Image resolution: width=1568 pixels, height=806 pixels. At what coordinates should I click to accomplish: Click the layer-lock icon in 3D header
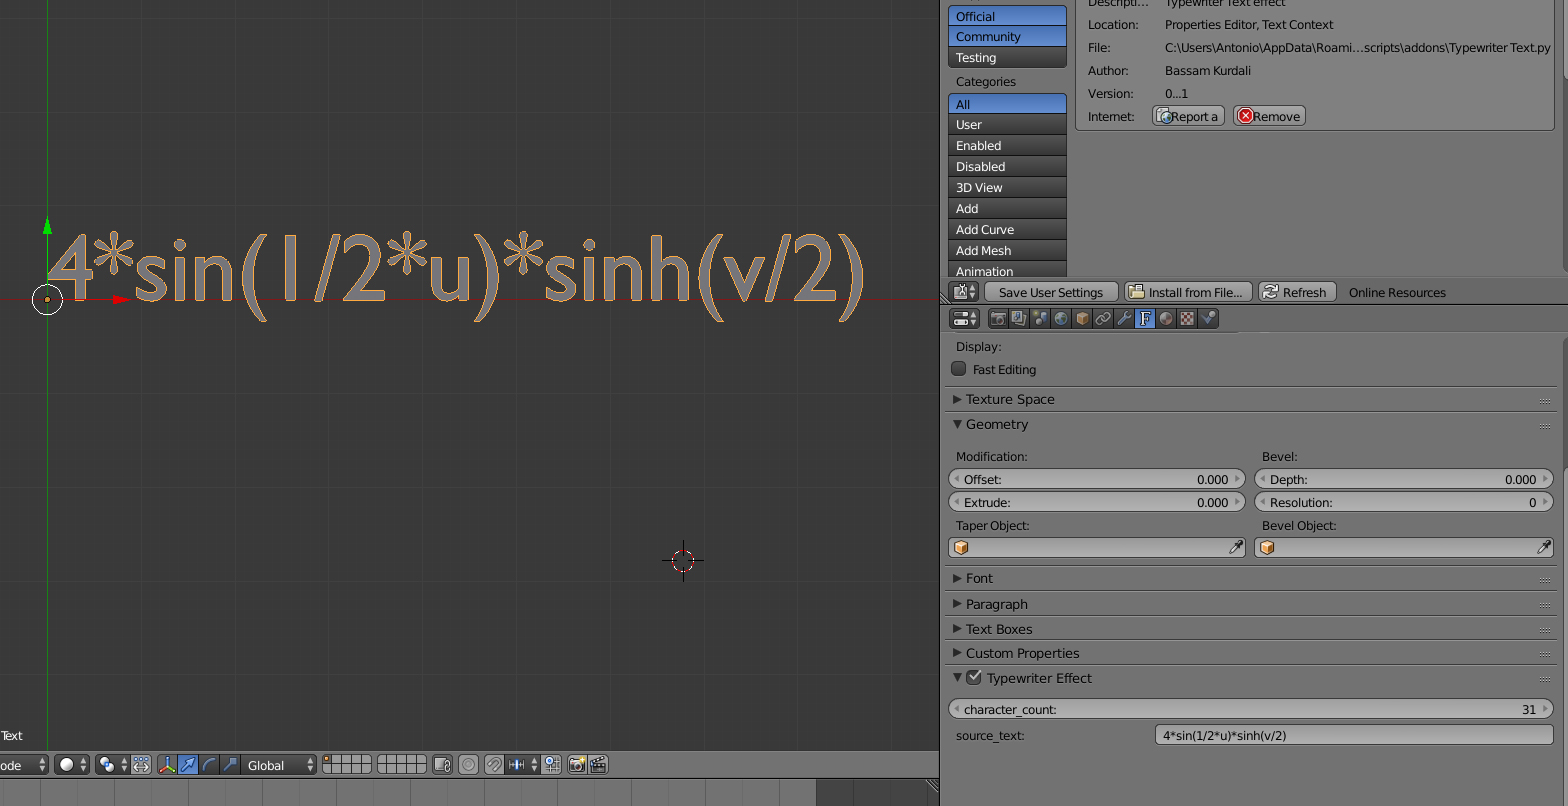pyautogui.click(x=443, y=765)
